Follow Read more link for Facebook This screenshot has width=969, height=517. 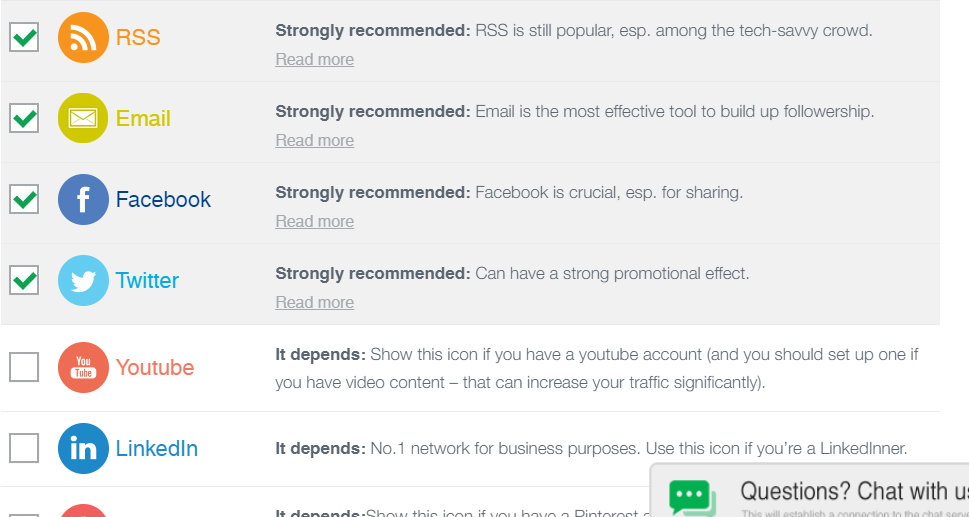[314, 222]
